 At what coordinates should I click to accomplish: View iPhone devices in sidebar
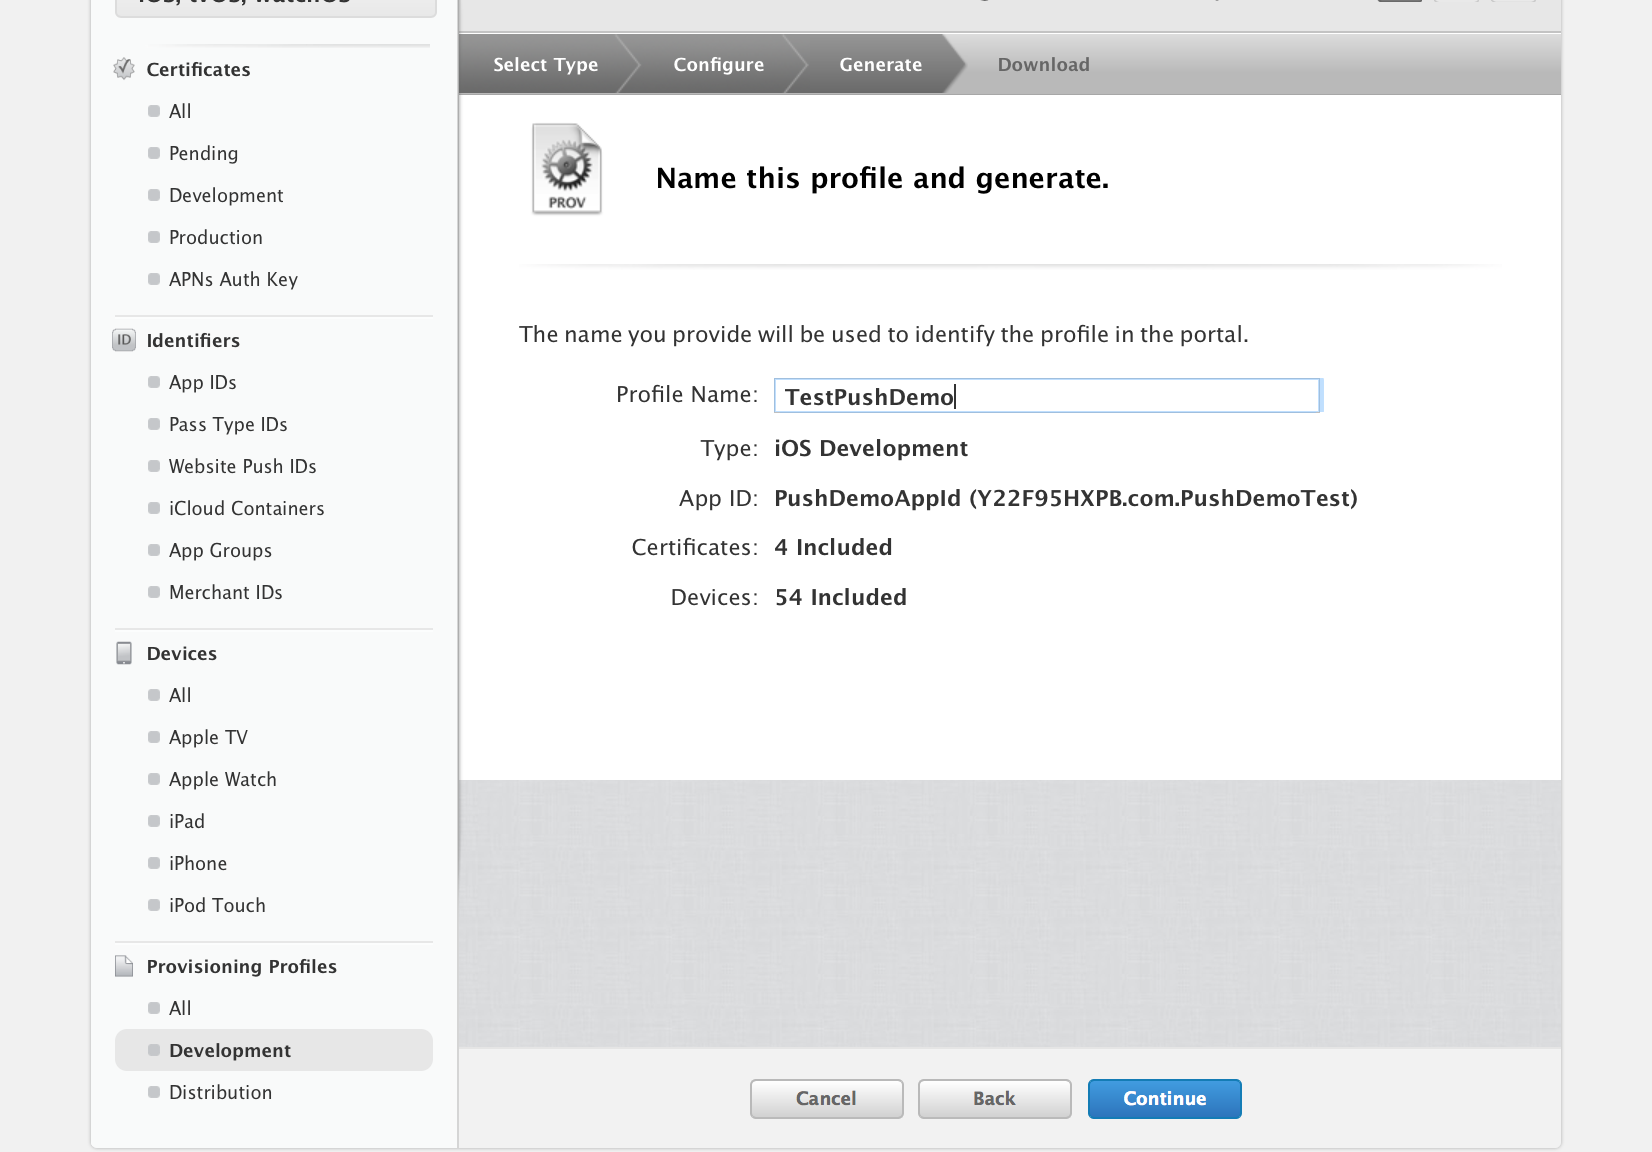point(197,863)
